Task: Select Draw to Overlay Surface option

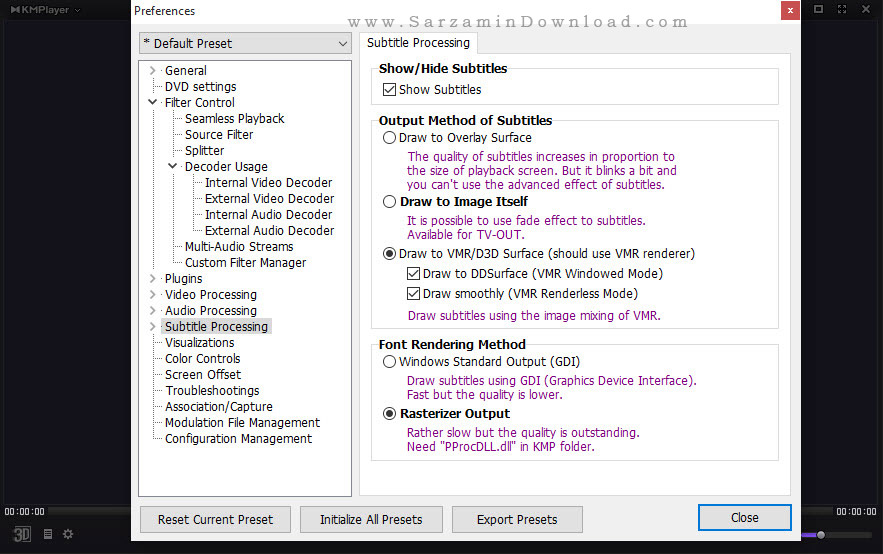Action: pos(389,138)
